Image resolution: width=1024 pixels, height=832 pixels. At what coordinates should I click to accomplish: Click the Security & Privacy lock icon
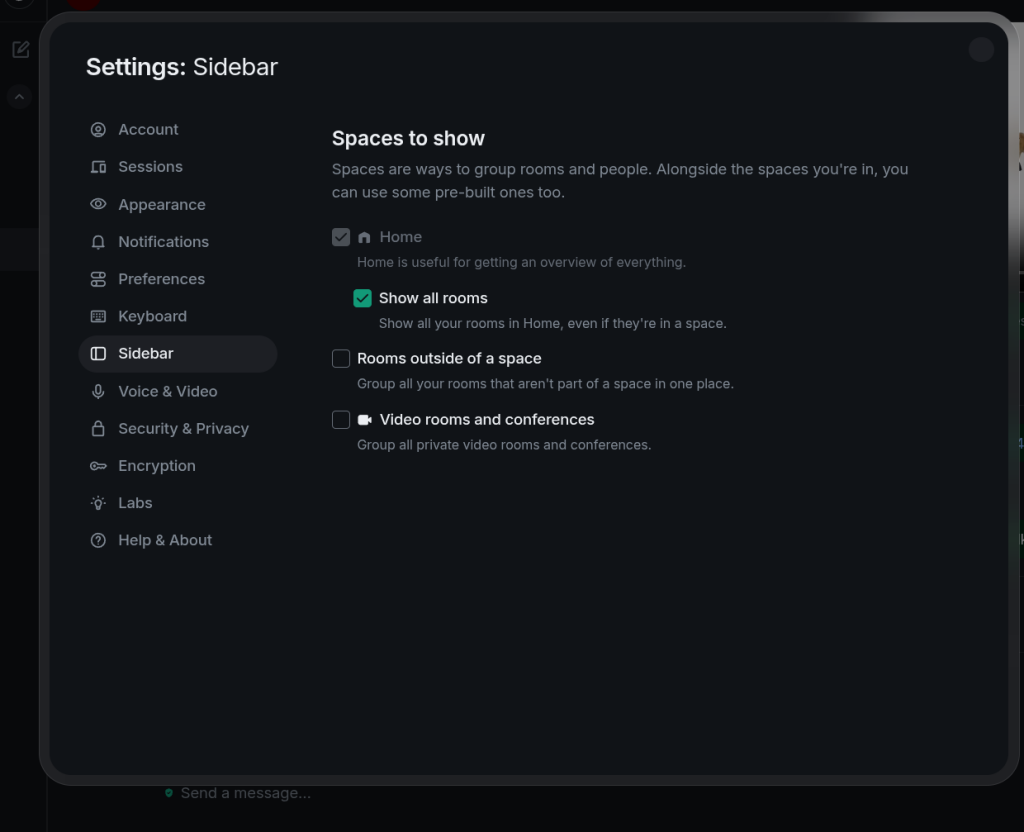(x=98, y=429)
